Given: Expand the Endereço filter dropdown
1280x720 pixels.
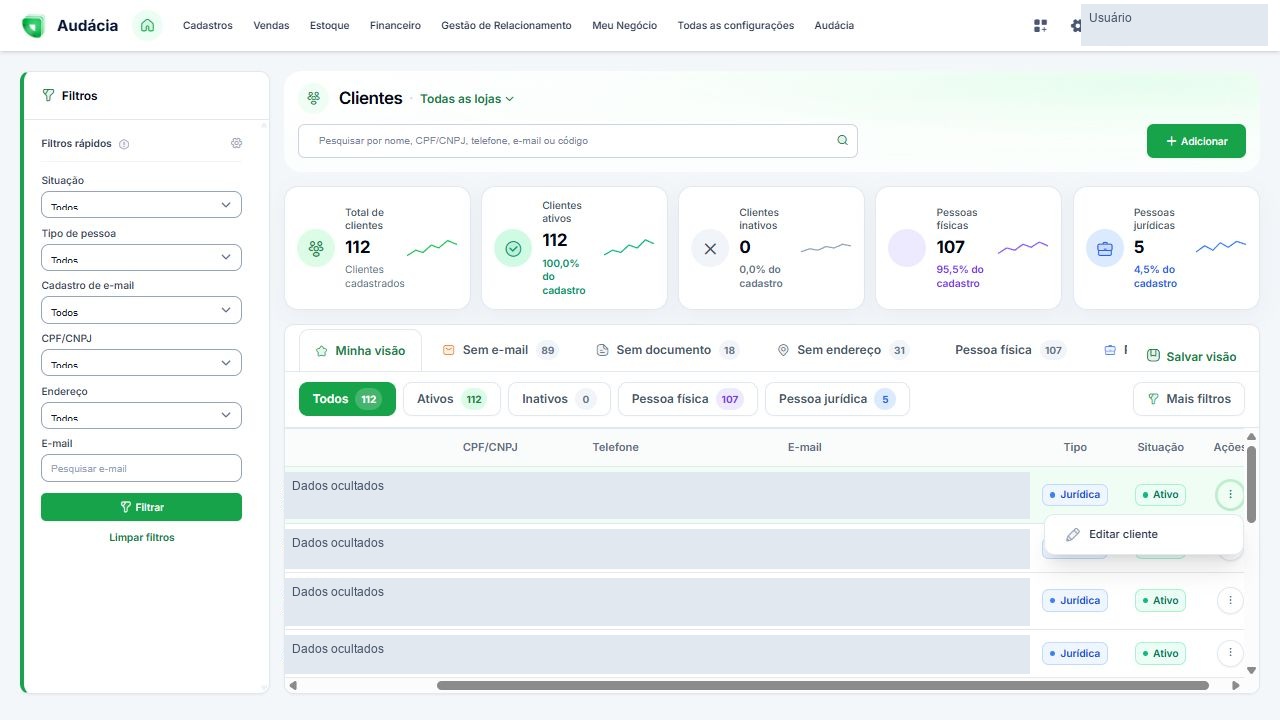Looking at the screenshot, I should (x=141, y=415).
